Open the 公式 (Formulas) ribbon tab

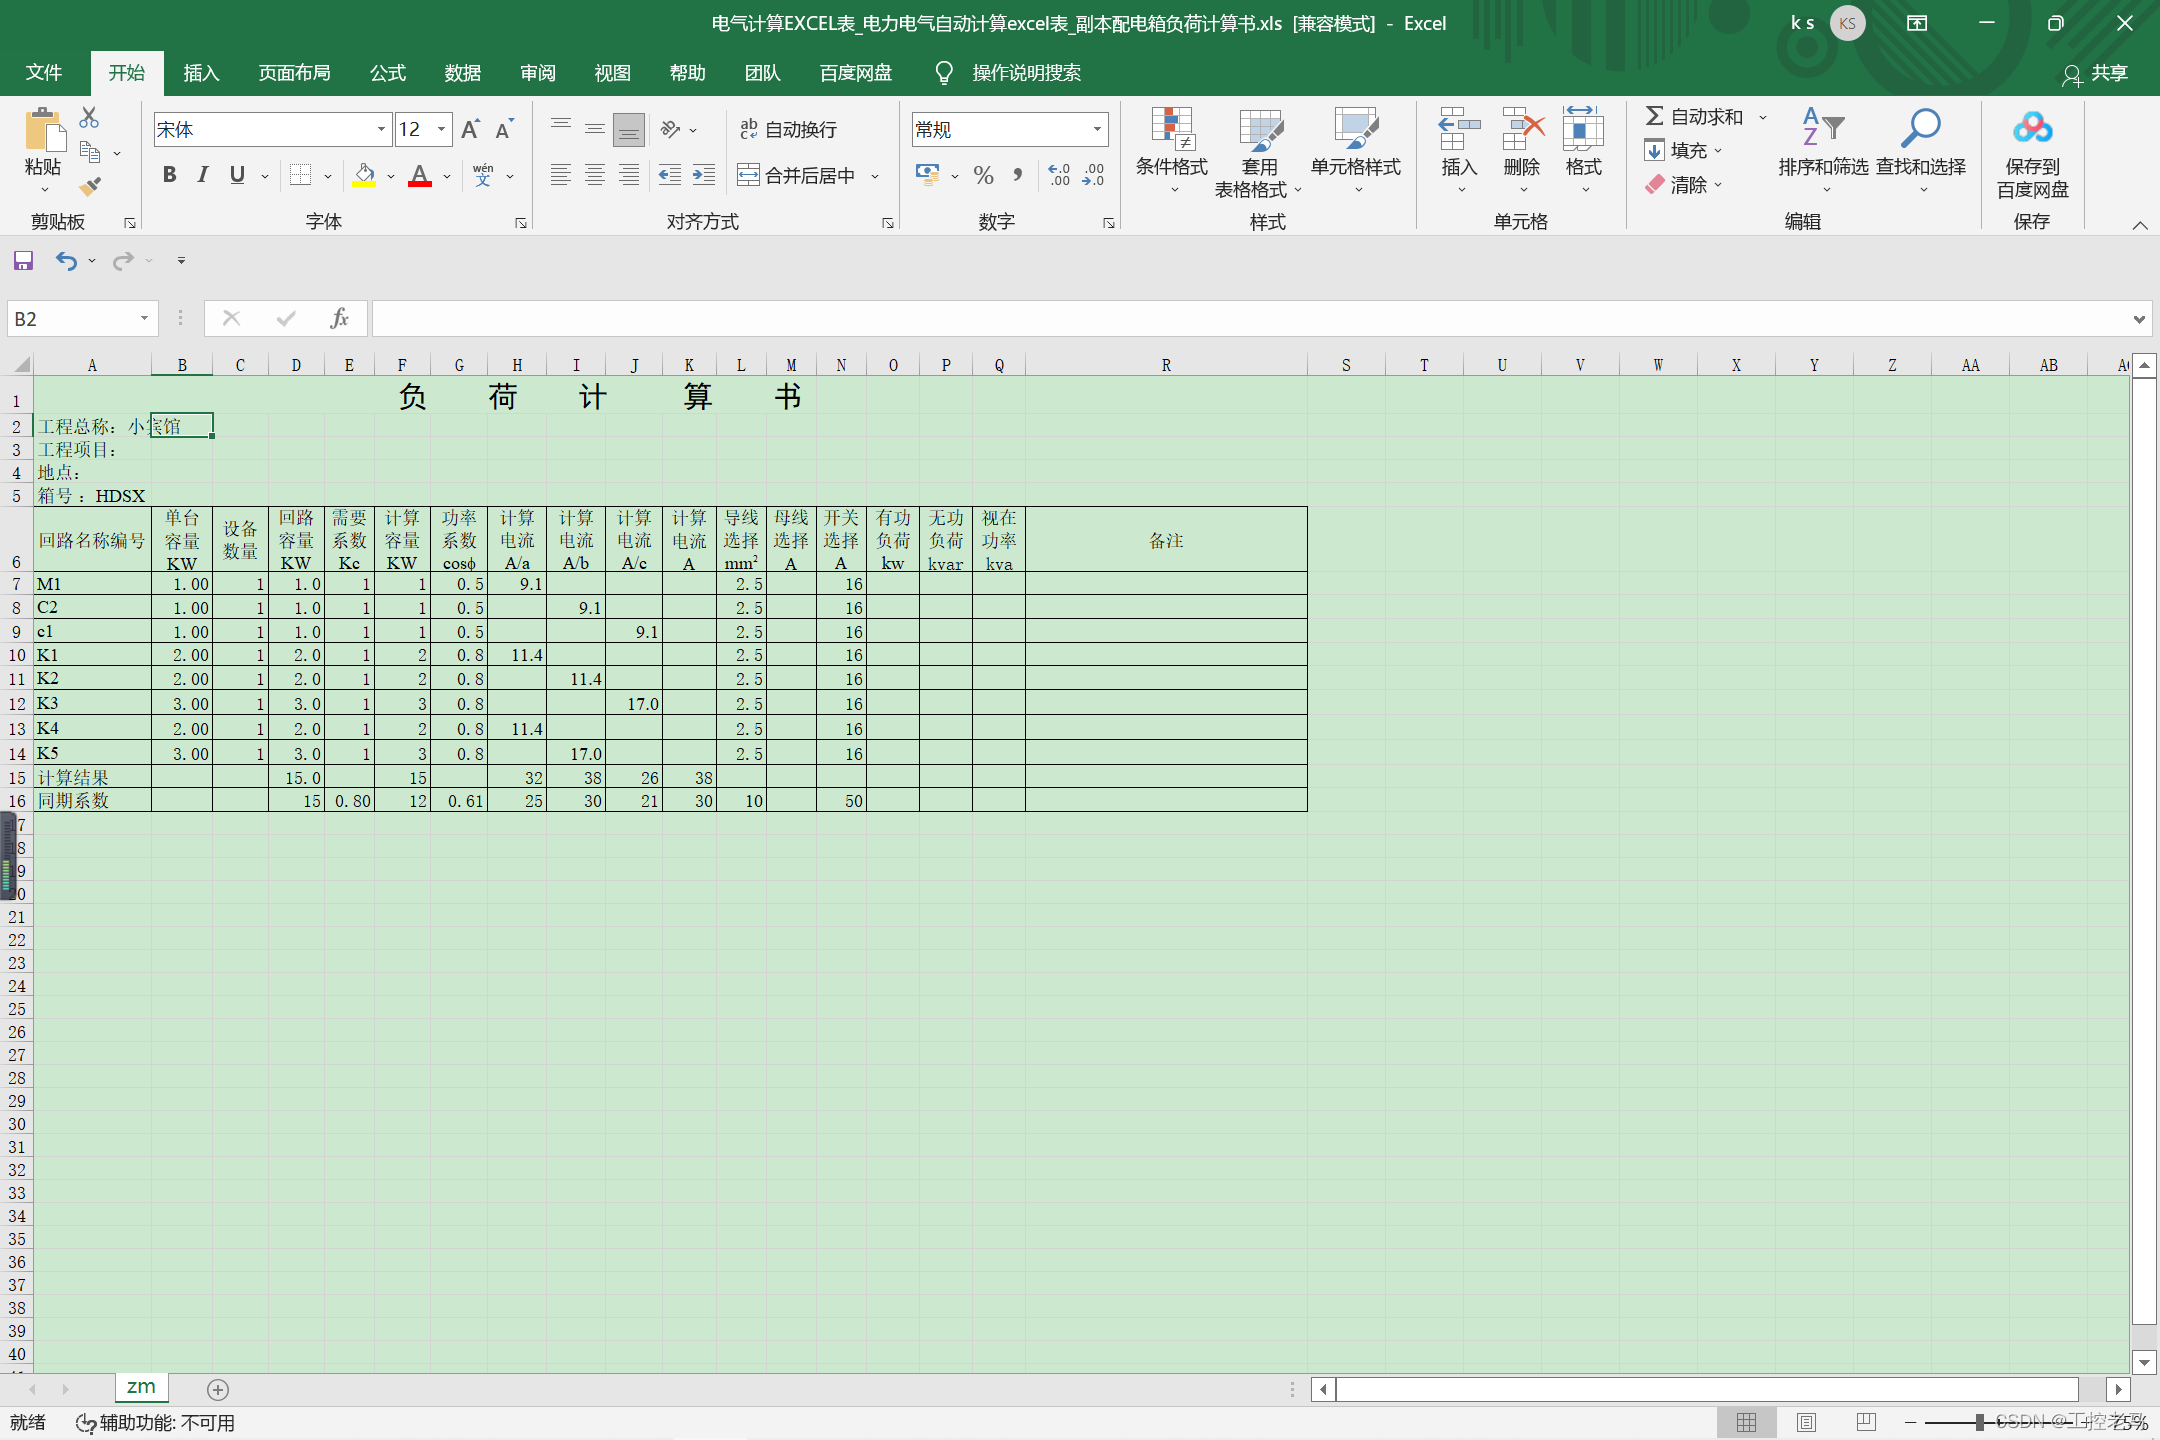pos(387,73)
